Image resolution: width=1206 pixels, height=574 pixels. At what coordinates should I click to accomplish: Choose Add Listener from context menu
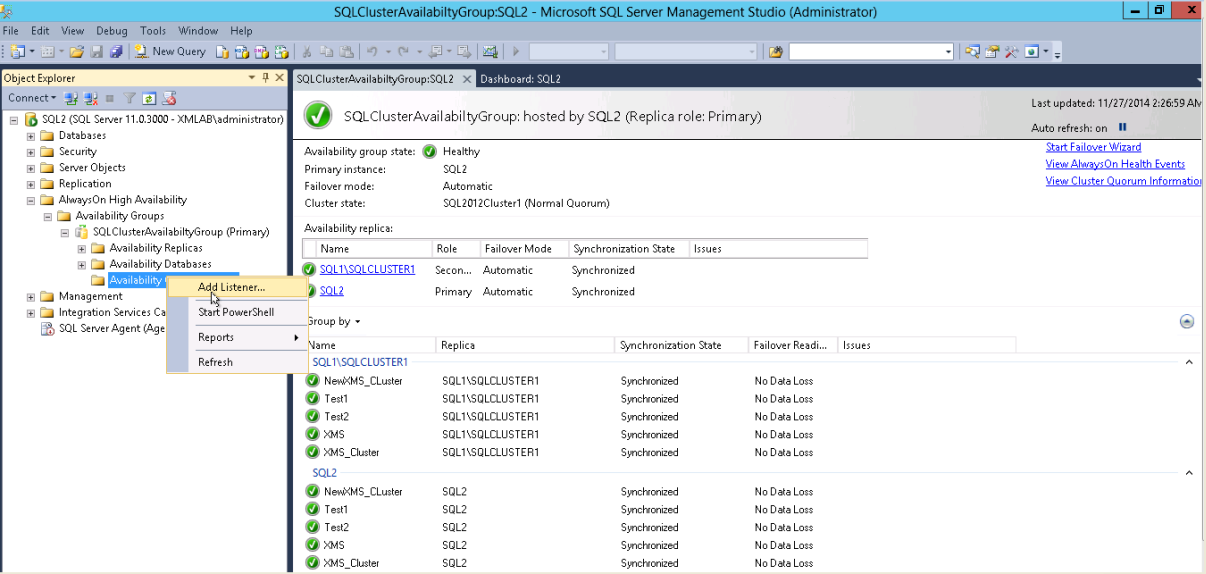coord(231,287)
